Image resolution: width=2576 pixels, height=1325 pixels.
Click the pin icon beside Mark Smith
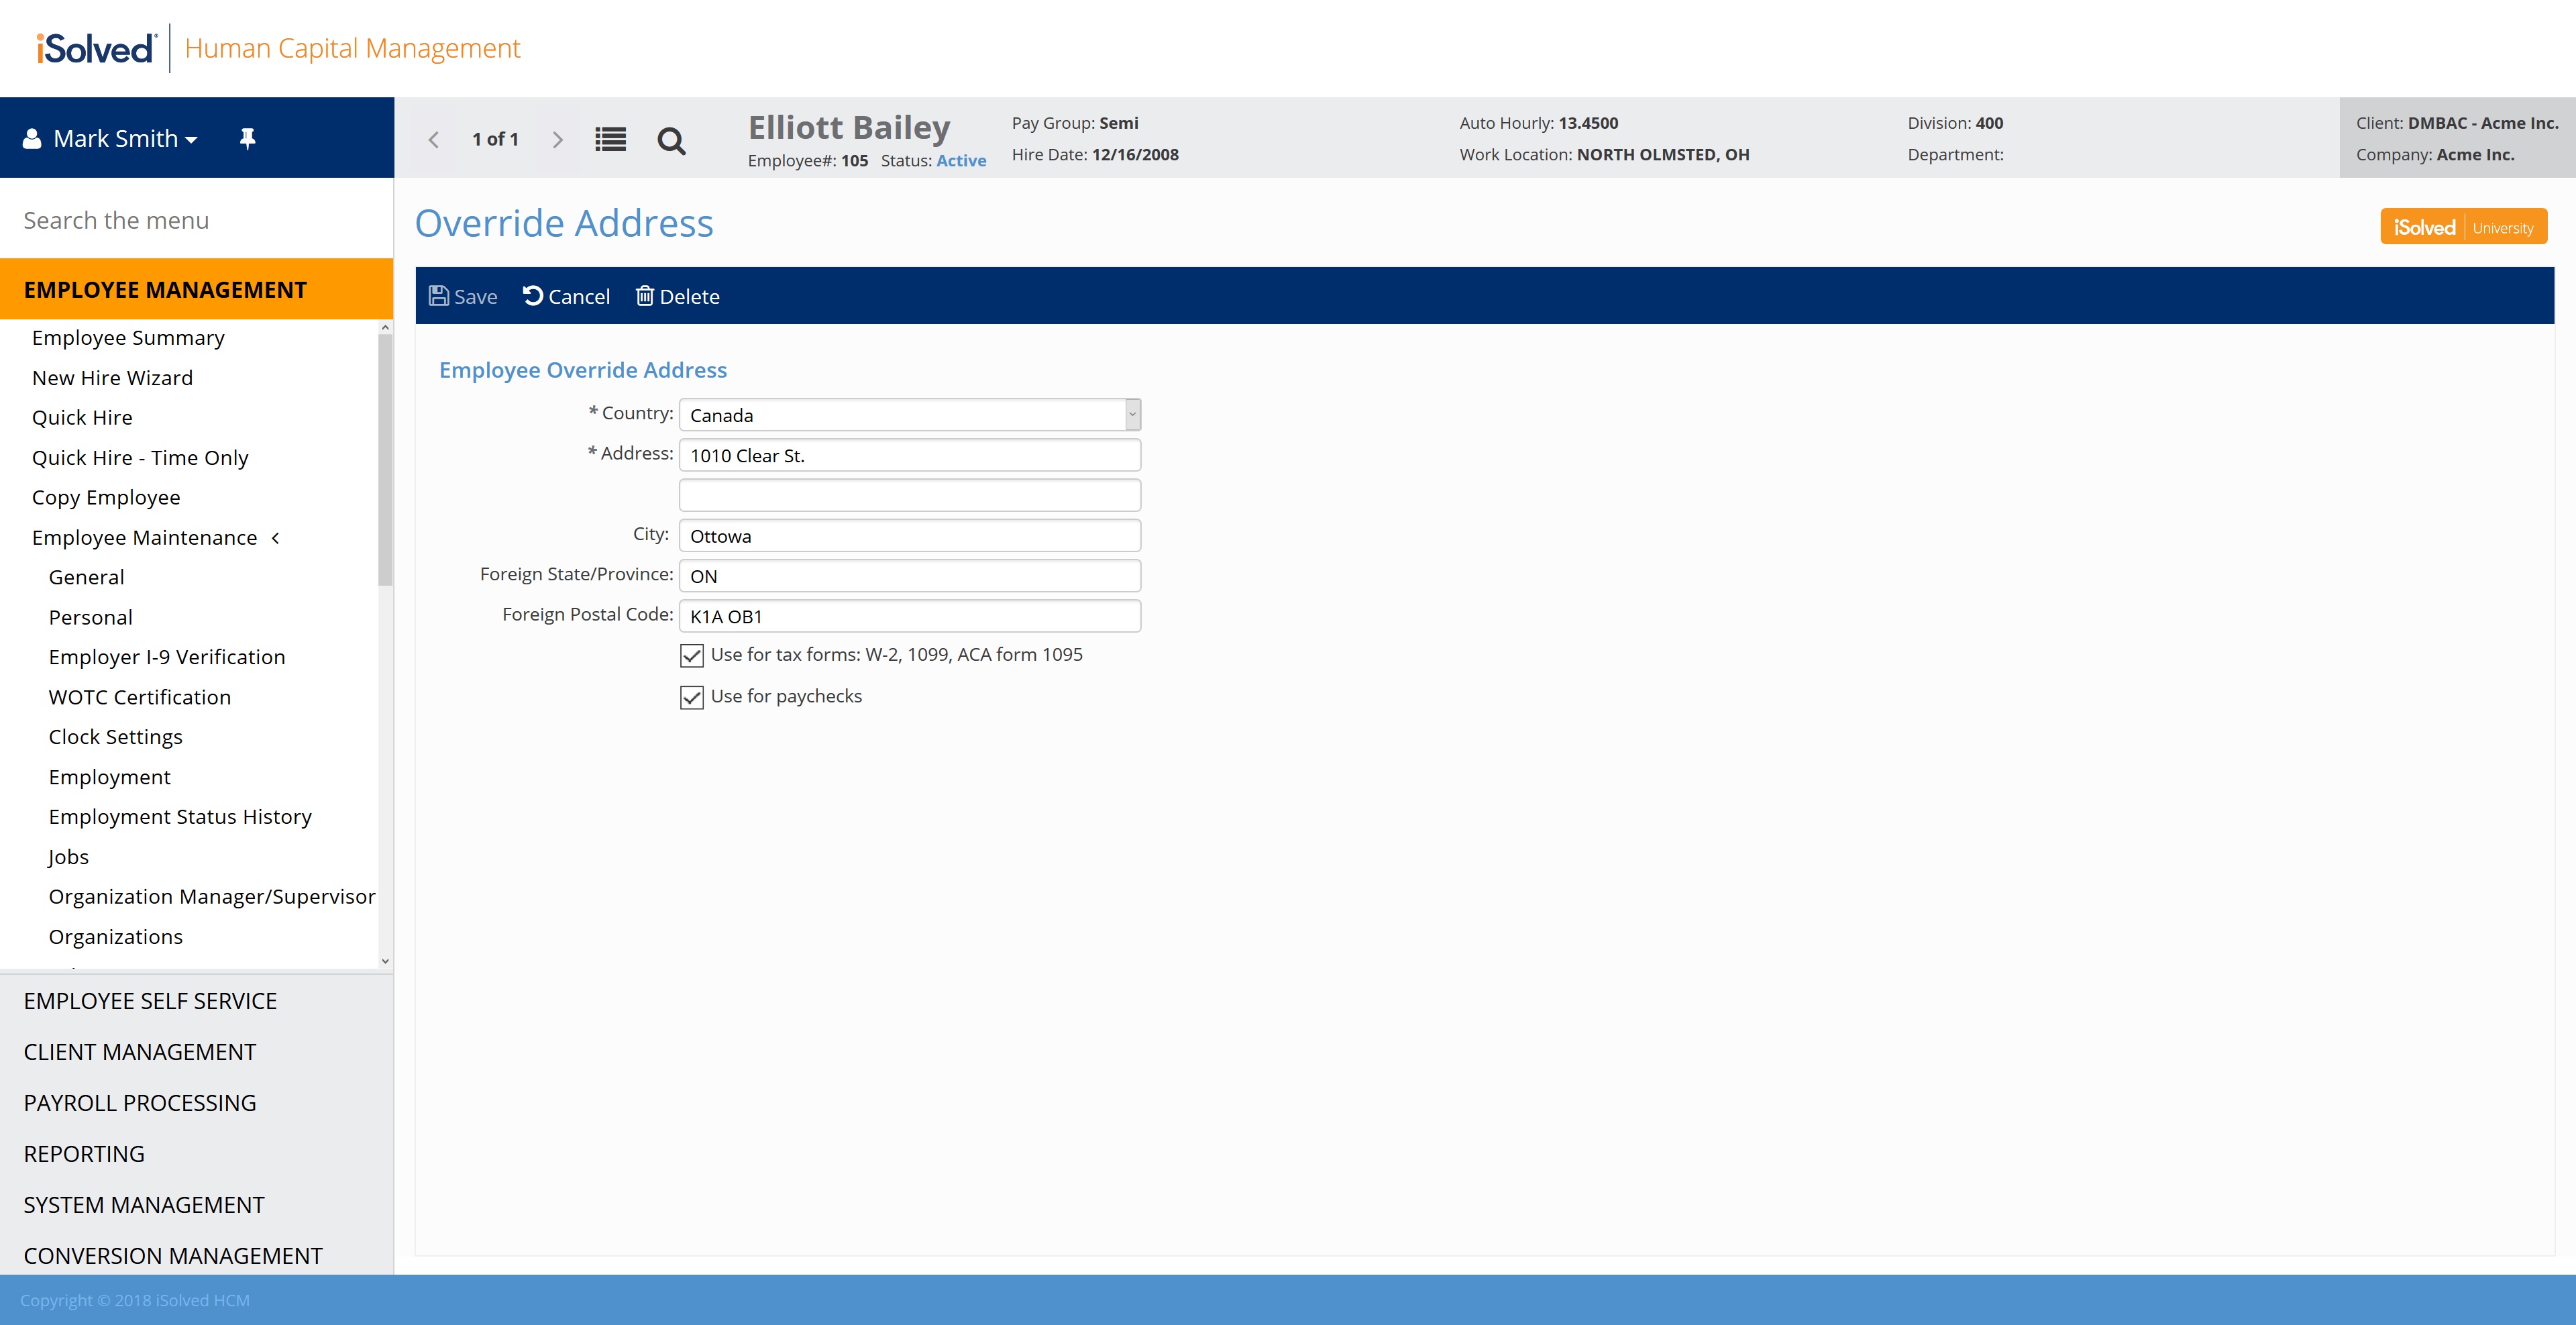[247, 139]
